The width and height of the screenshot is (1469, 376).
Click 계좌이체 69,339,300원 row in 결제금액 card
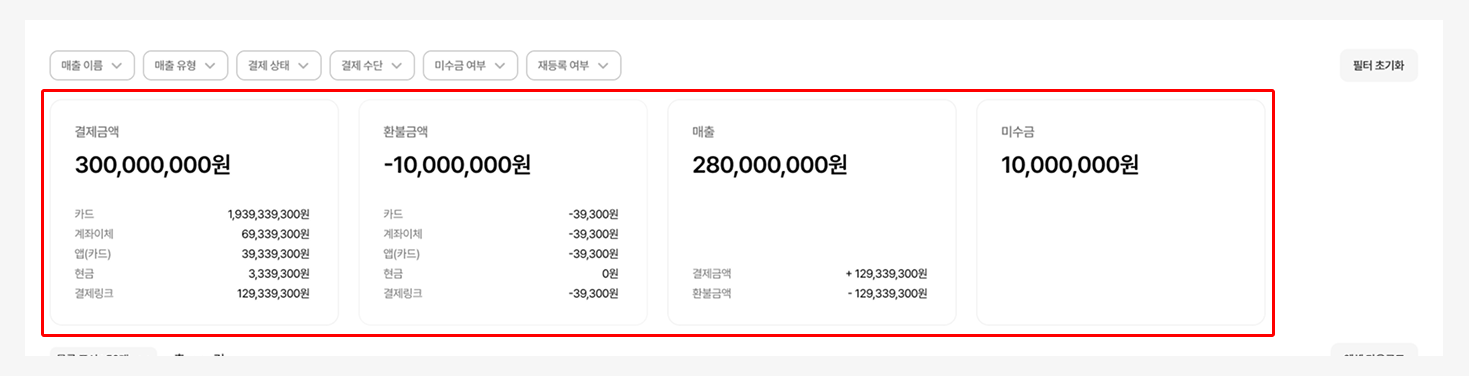point(192,234)
